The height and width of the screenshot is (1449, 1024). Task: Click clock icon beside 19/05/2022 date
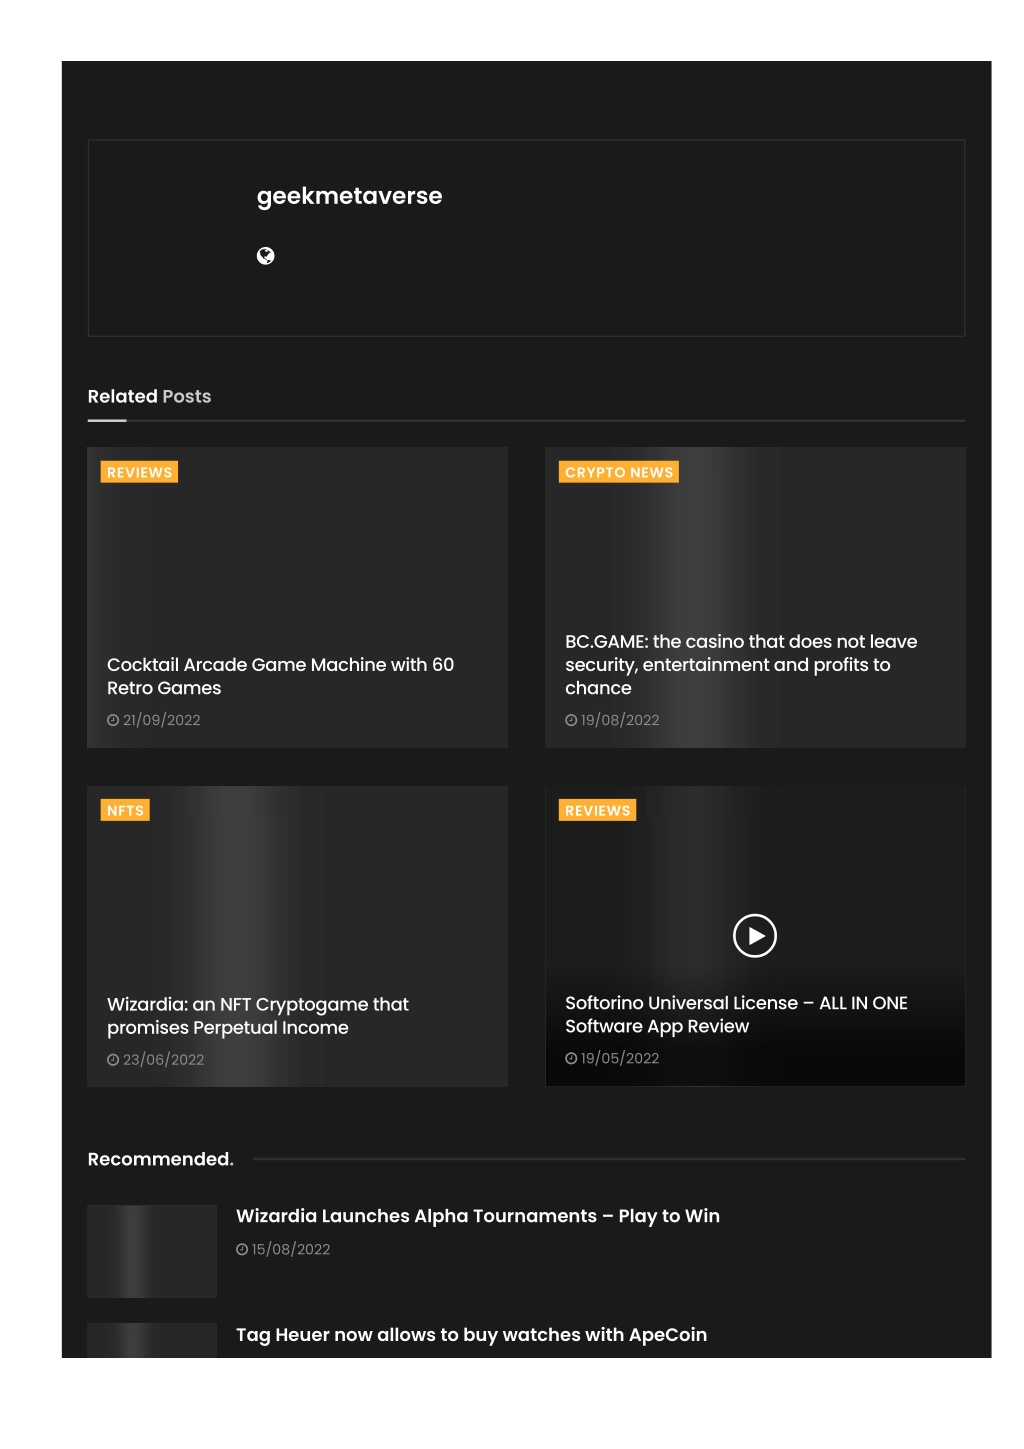(571, 1058)
